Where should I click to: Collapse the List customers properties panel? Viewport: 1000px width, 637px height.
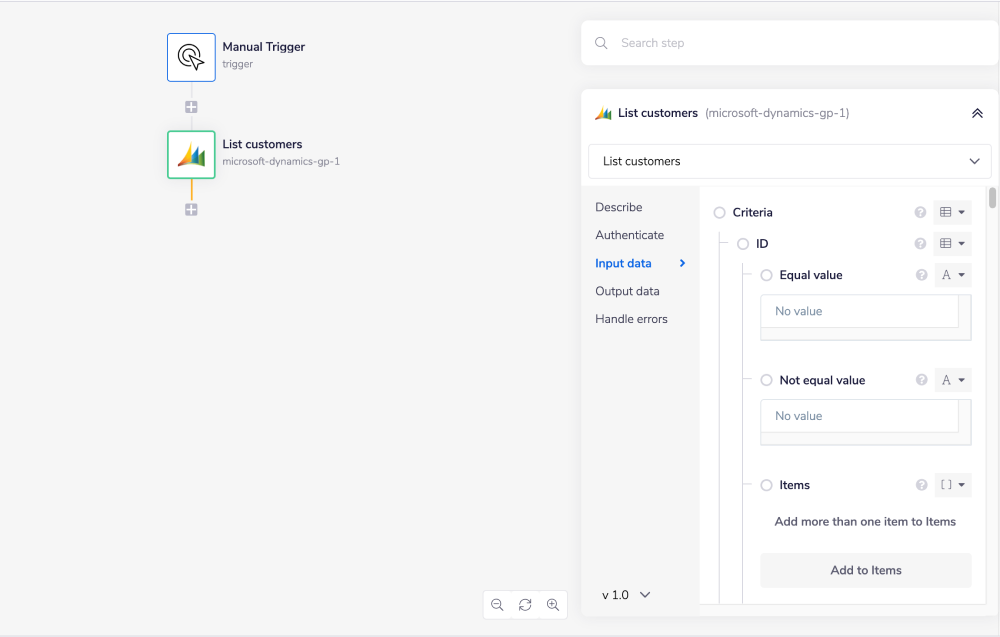977,114
